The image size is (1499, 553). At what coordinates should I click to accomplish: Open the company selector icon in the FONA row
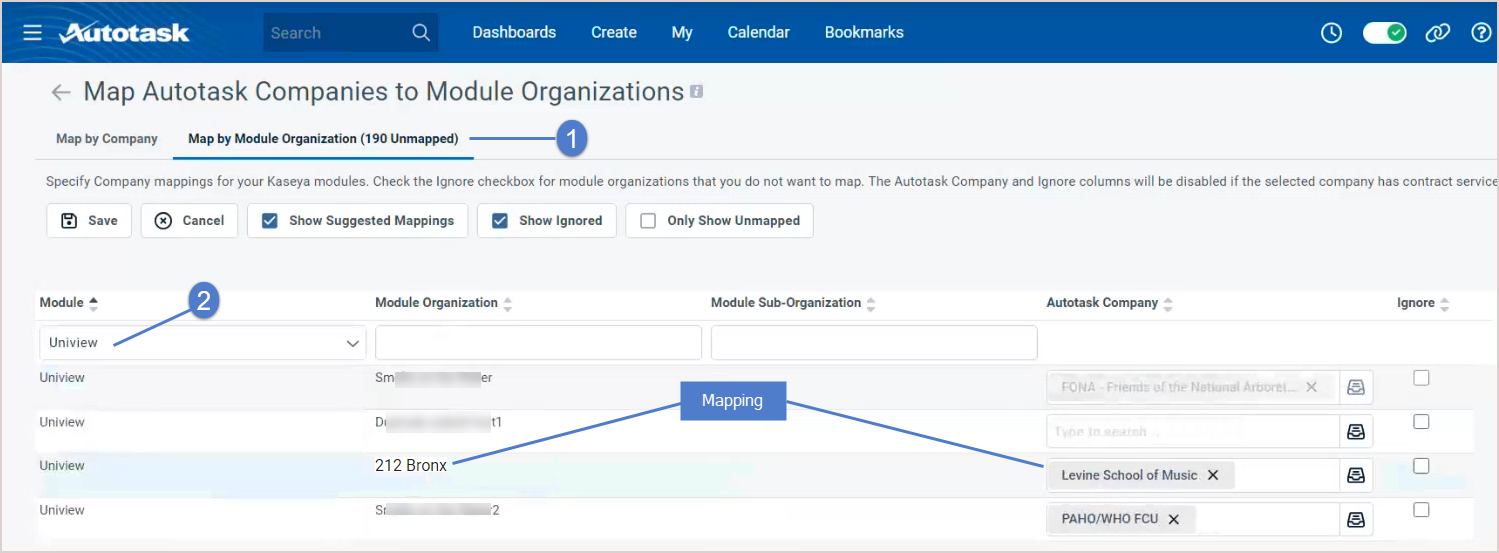click(x=1356, y=387)
